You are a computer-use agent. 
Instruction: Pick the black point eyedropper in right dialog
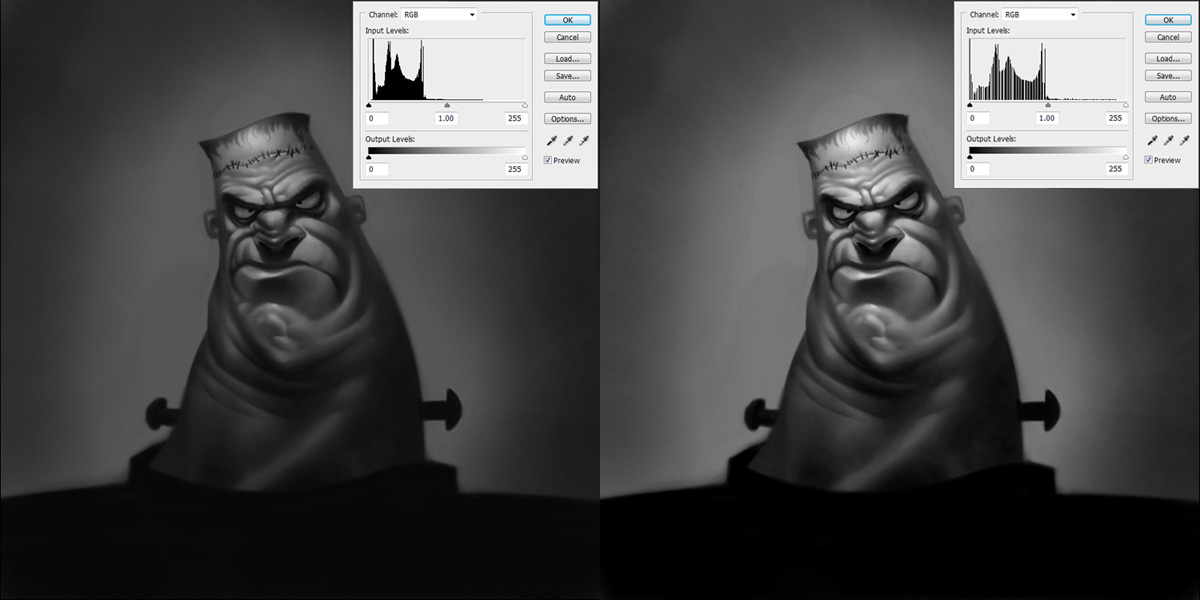pyautogui.click(x=1152, y=141)
